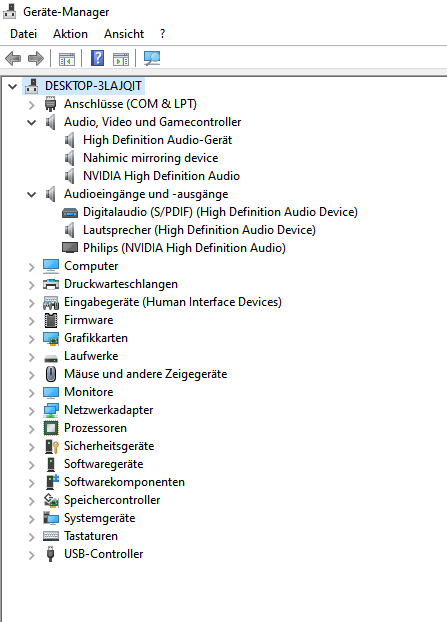This screenshot has height=622, width=447.
Task: Click the action pane toolbar icon
Action: (x=121, y=59)
